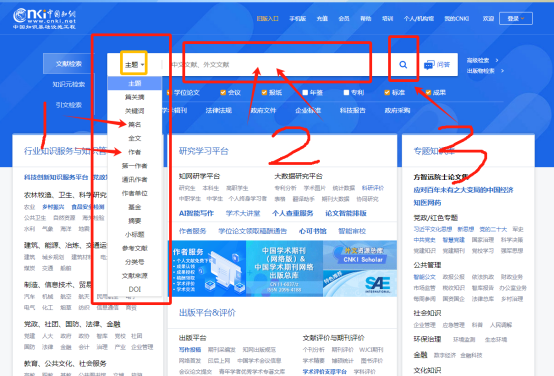Viewport: 554px width, 376px height.
Task: Switch to the 文献检索 tab
Action: 69,64
